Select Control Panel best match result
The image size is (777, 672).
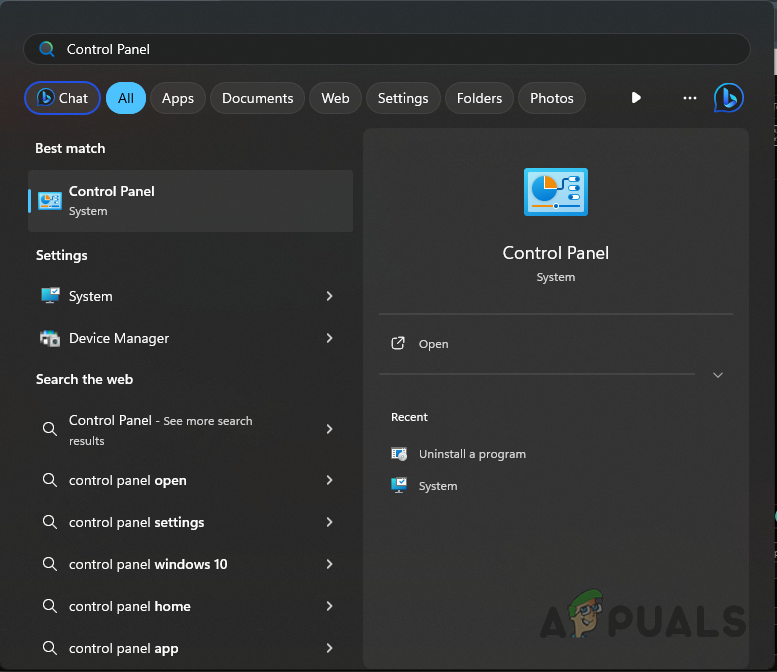(x=191, y=201)
